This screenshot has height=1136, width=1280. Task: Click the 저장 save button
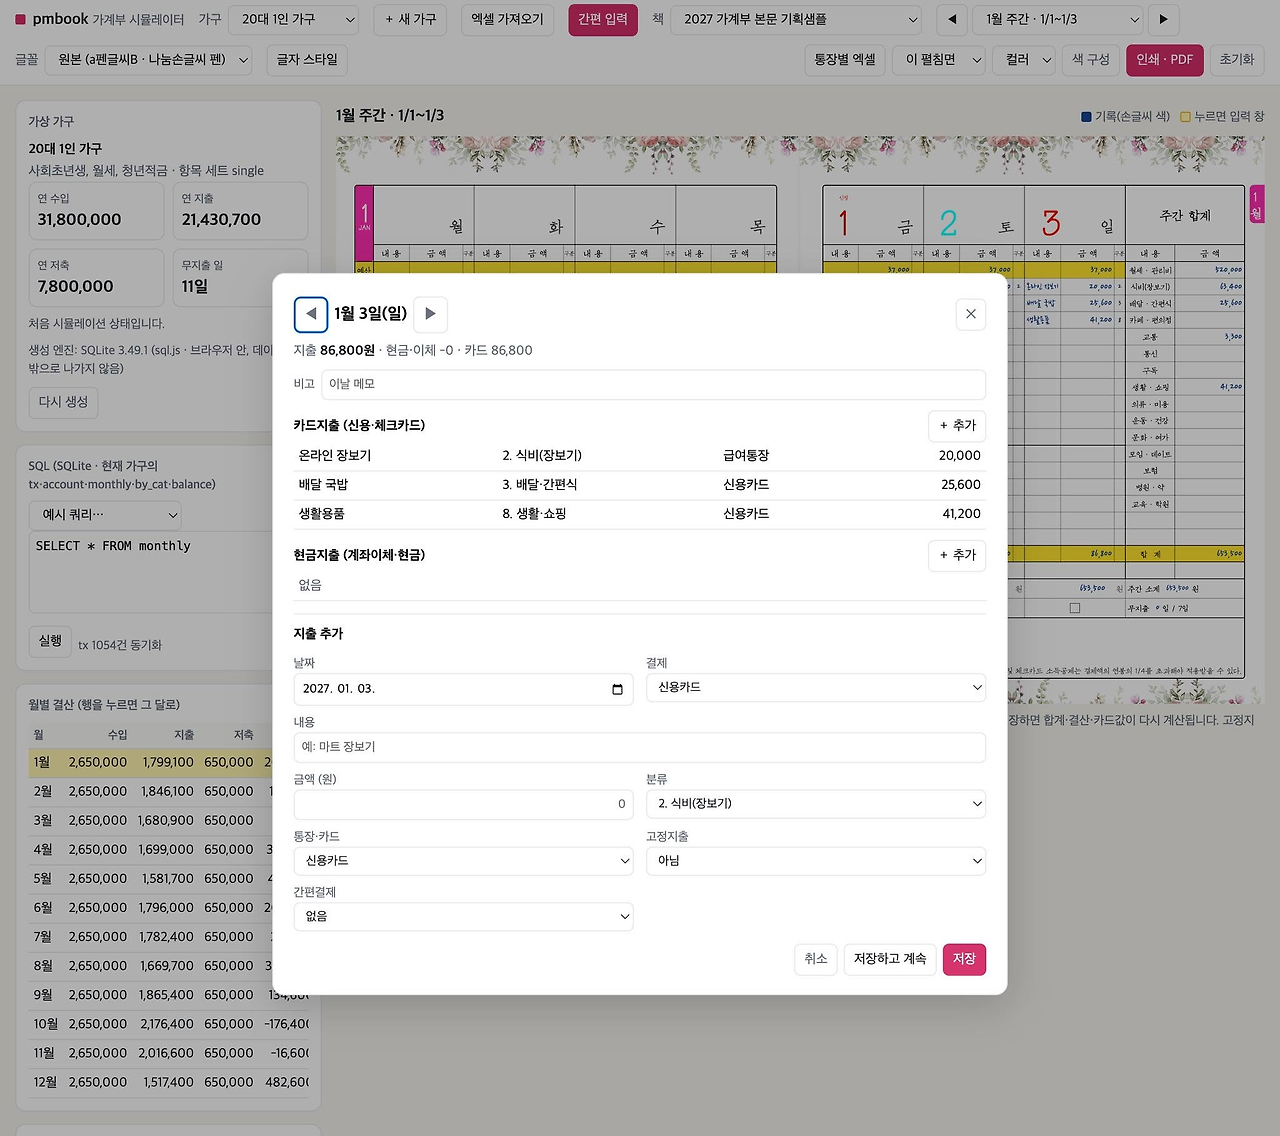tap(964, 959)
